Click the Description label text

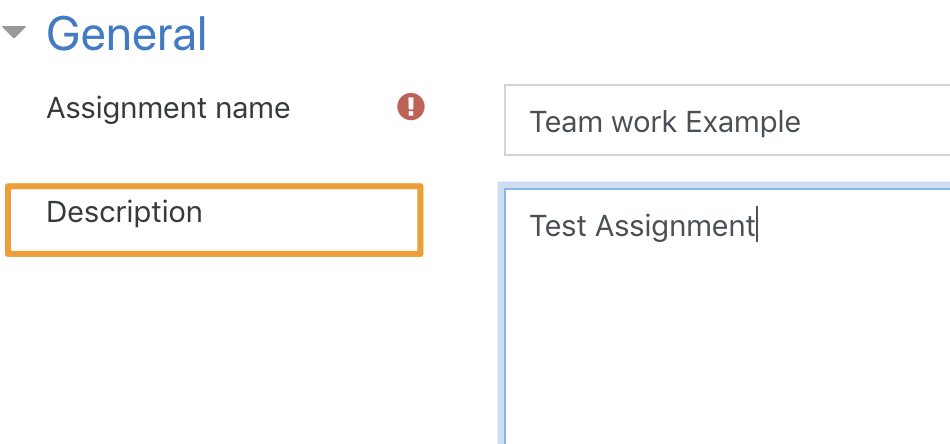point(124,213)
